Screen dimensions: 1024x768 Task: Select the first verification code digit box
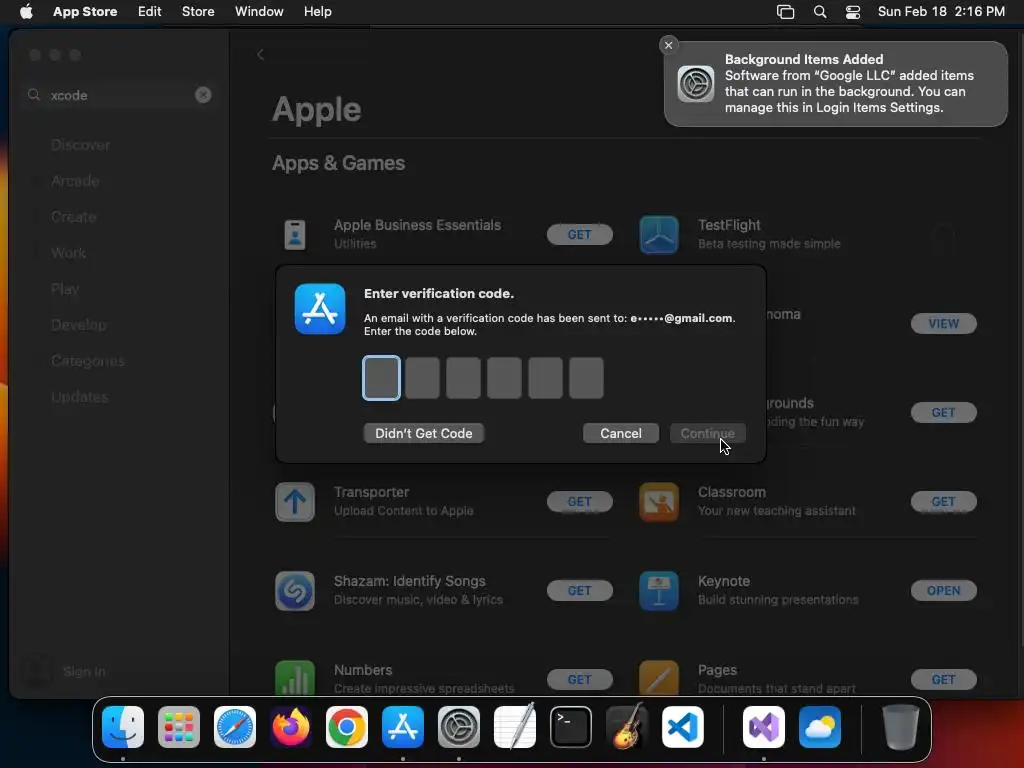[381, 378]
